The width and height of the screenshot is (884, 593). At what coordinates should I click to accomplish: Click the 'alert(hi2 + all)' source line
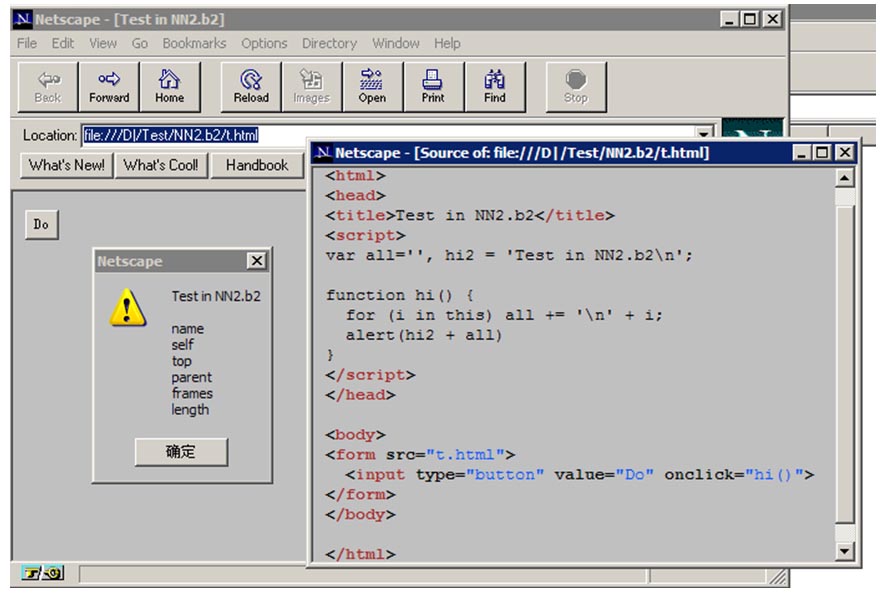click(423, 335)
